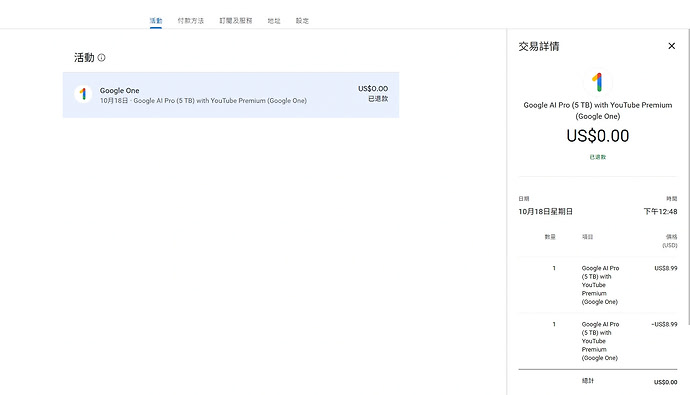Click the details panel vertical scrollbar
Viewport: 690px width, 395px height.
688,176
